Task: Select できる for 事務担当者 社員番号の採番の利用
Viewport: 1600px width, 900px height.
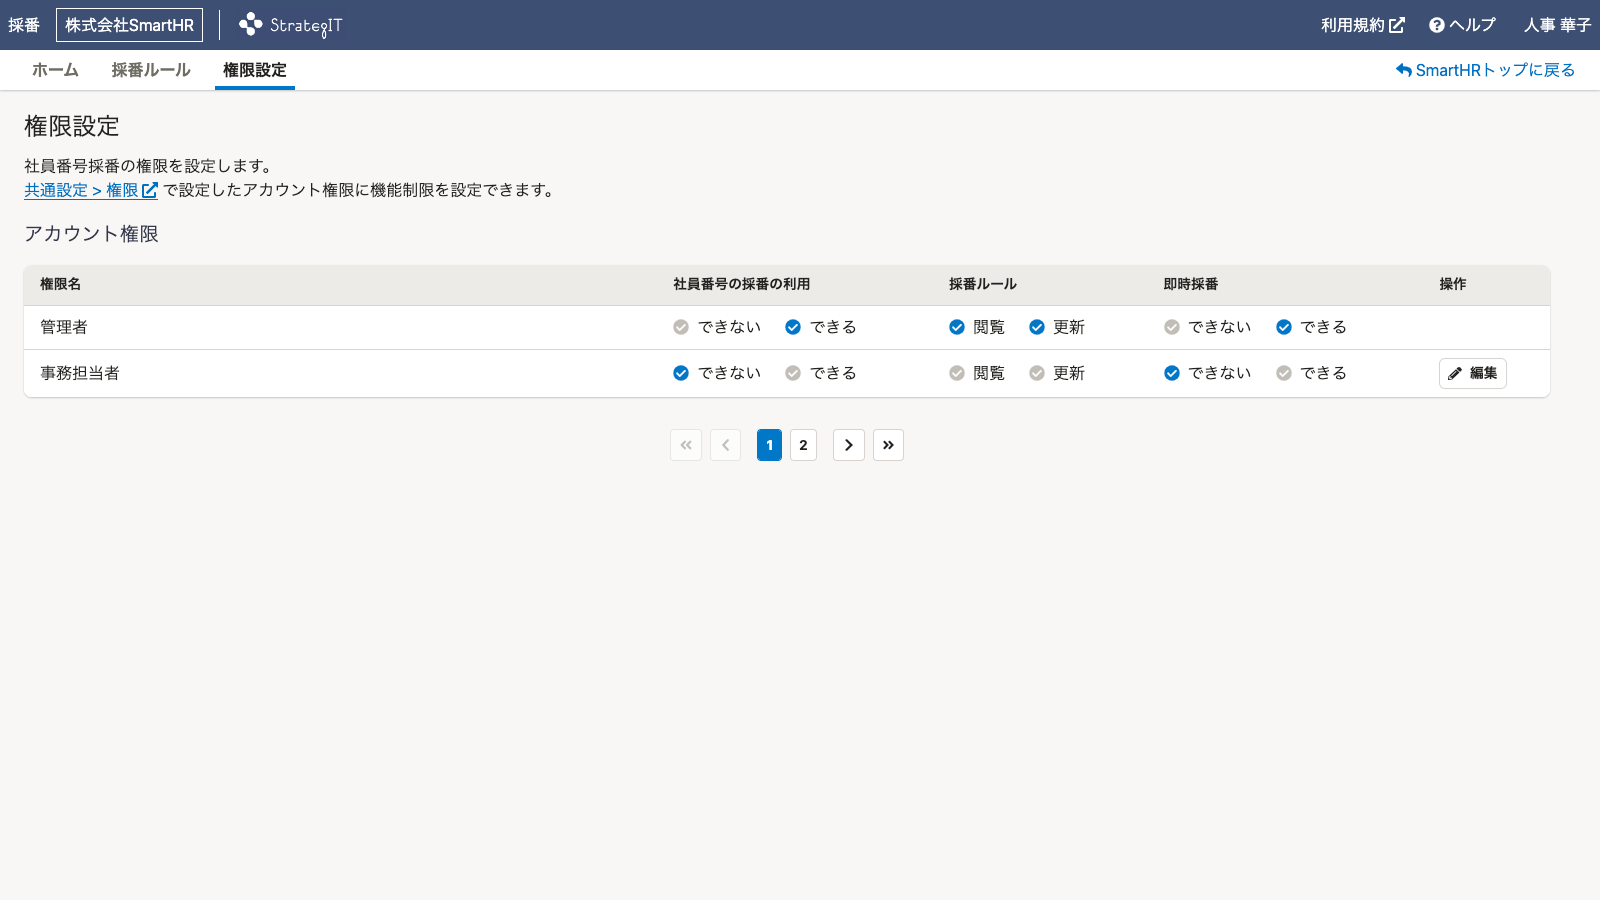Action: 793,373
